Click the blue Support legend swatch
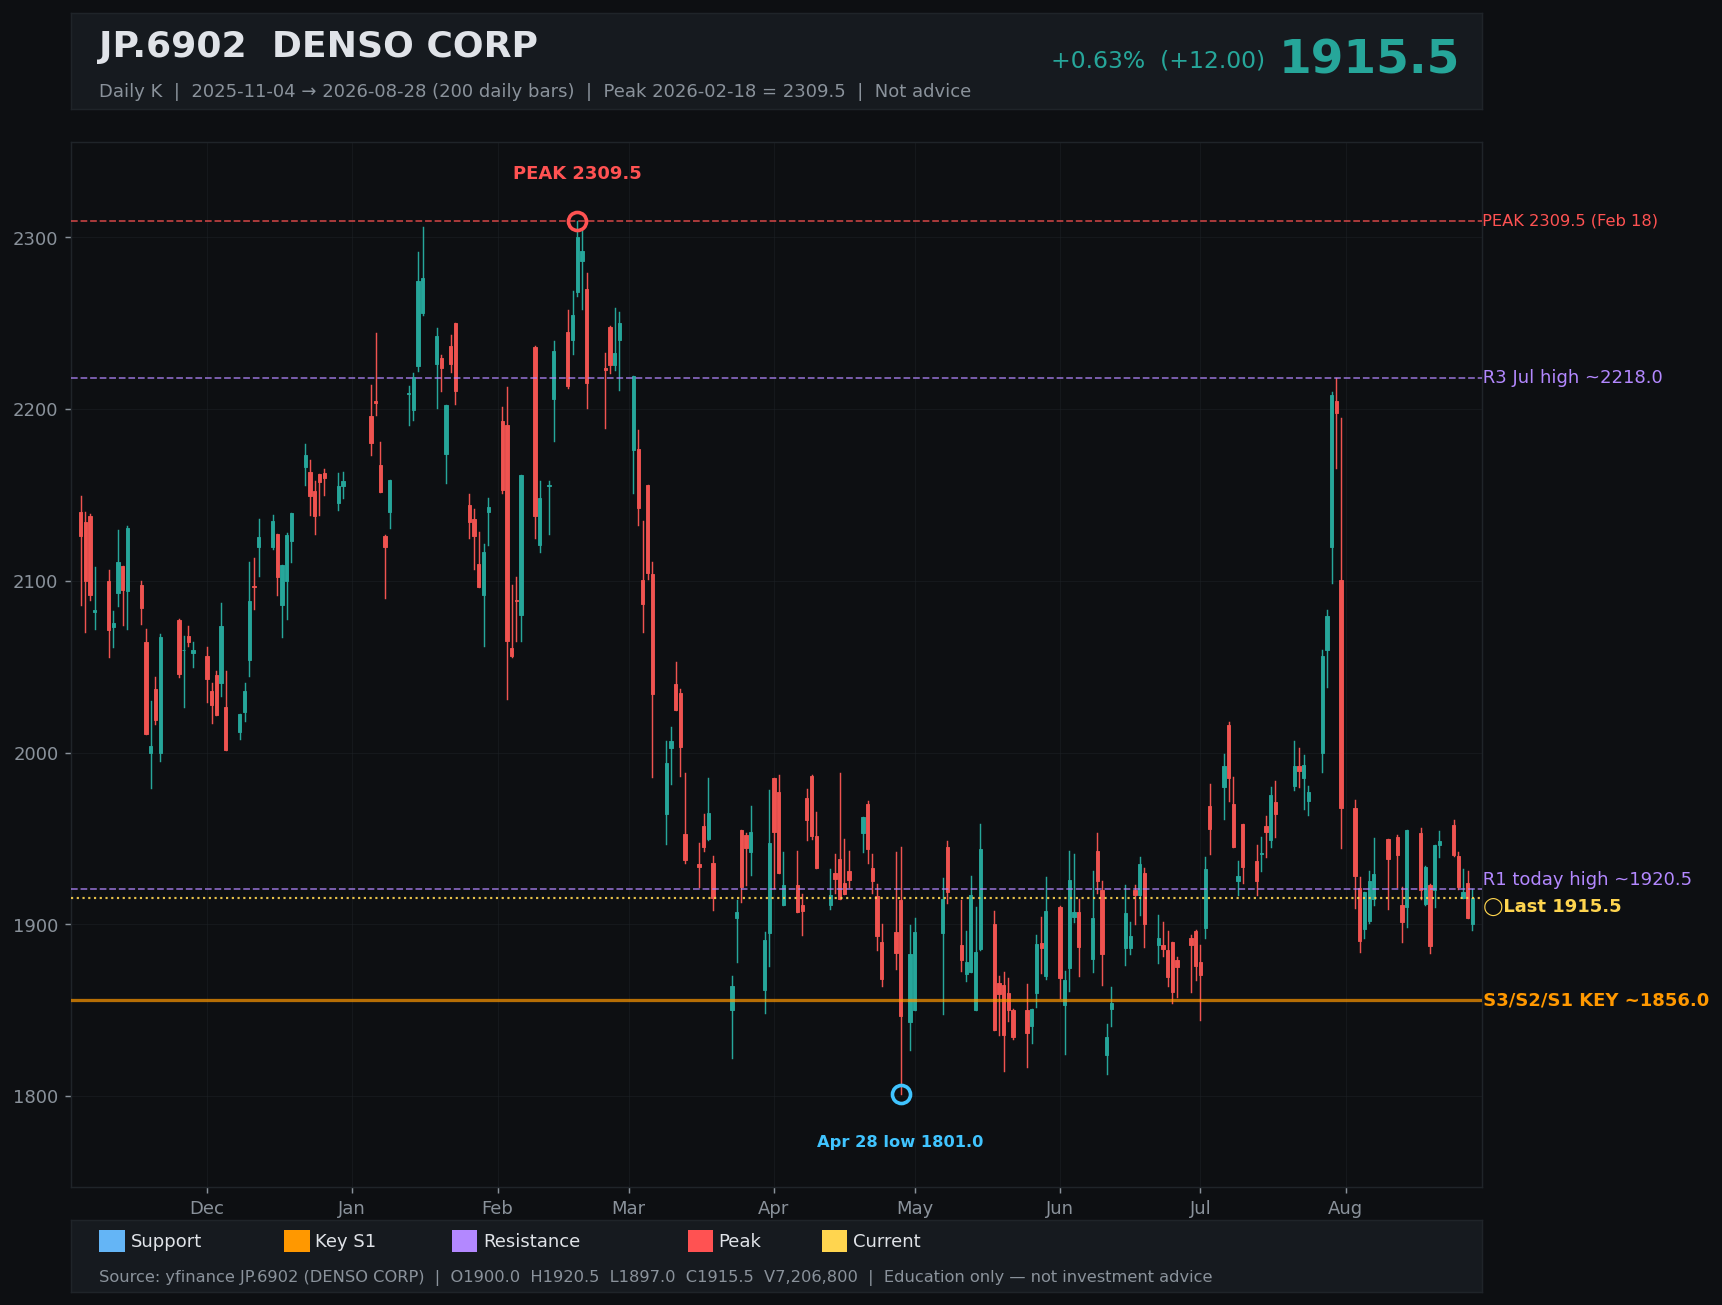Viewport: 1722px width, 1305px height. tap(112, 1241)
